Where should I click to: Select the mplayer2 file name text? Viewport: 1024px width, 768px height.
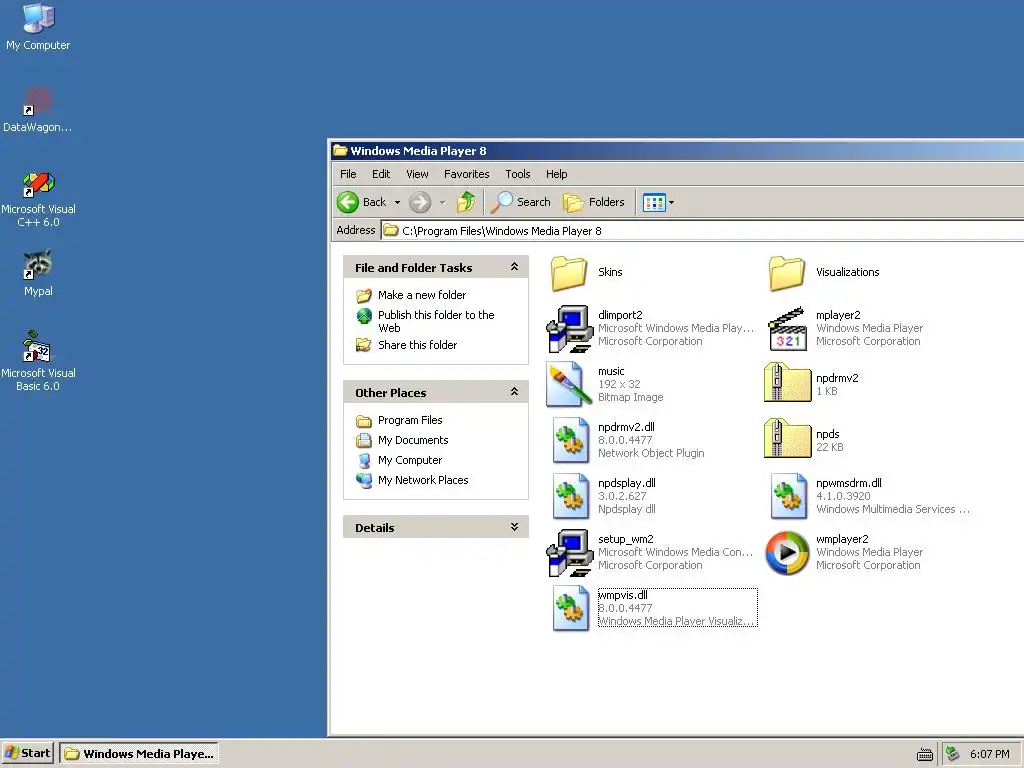click(x=838, y=315)
